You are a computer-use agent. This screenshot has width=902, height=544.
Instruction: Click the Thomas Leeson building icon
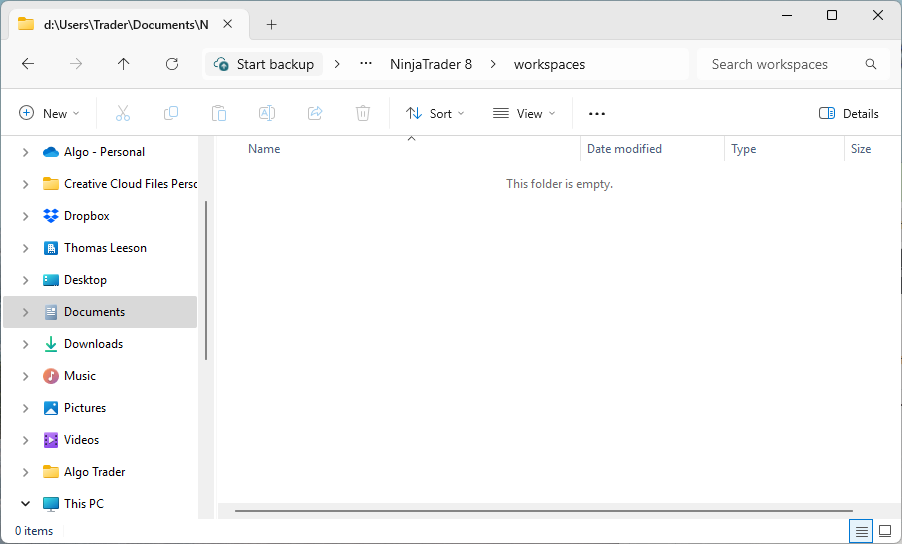click(x=51, y=248)
